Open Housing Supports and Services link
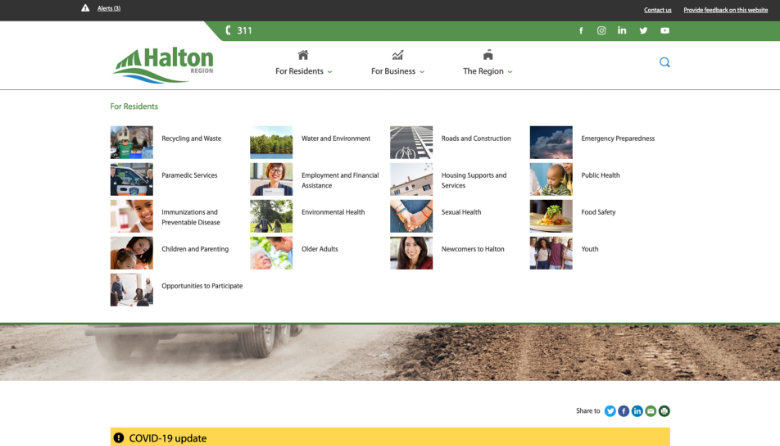This screenshot has height=446, width=780. coord(474,180)
